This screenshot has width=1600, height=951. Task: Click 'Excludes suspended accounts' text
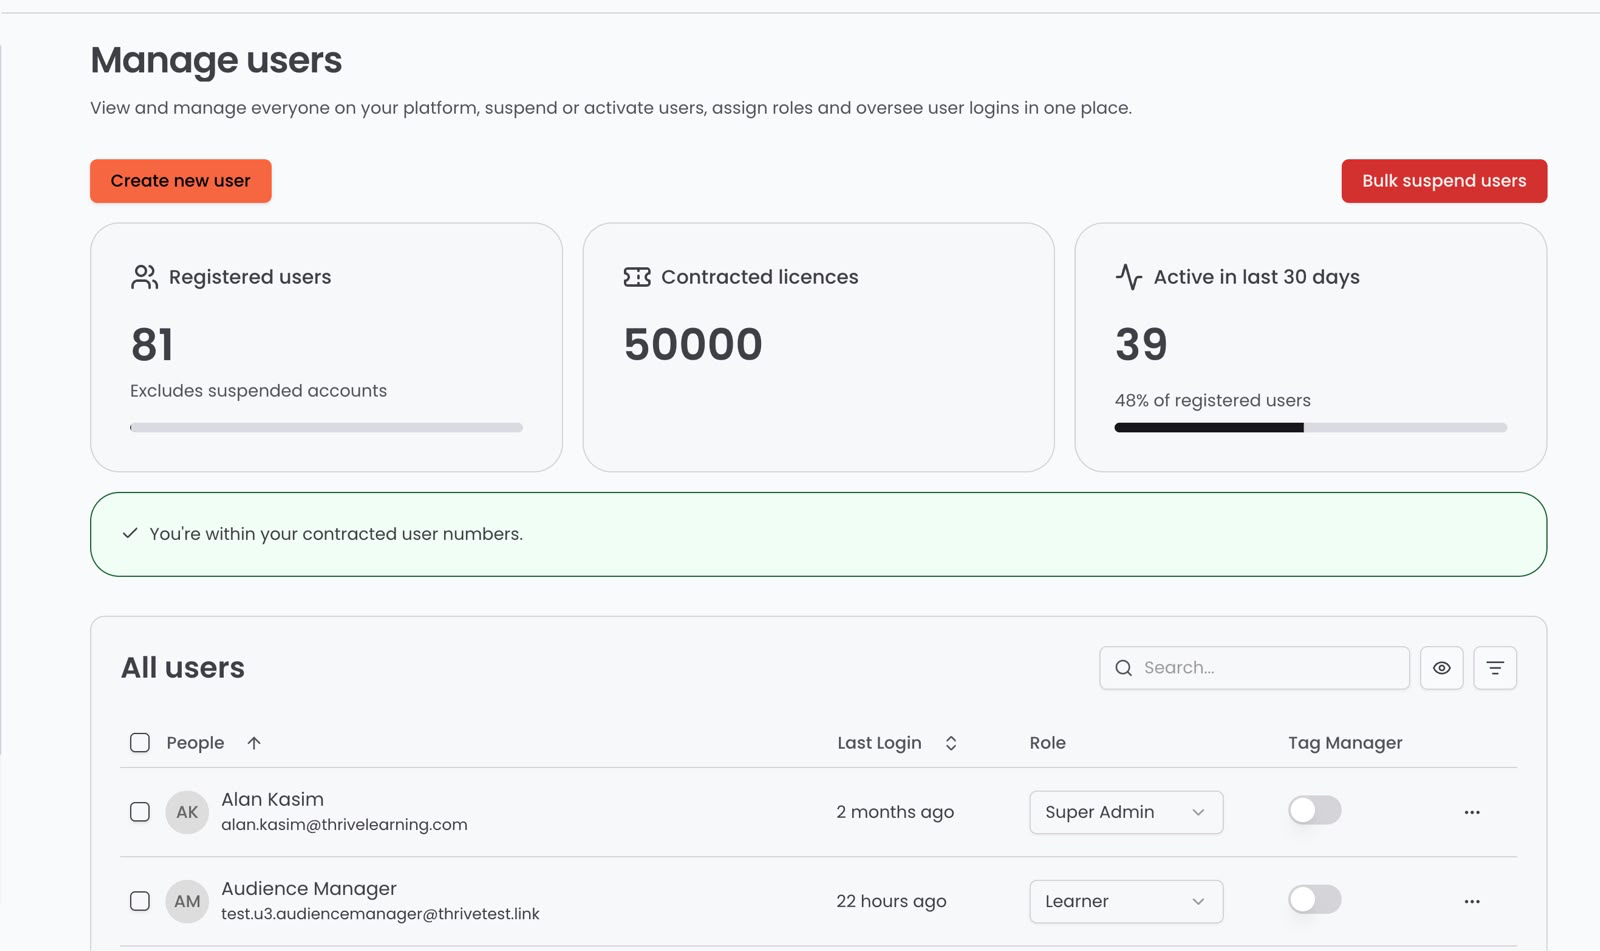pyautogui.click(x=258, y=391)
